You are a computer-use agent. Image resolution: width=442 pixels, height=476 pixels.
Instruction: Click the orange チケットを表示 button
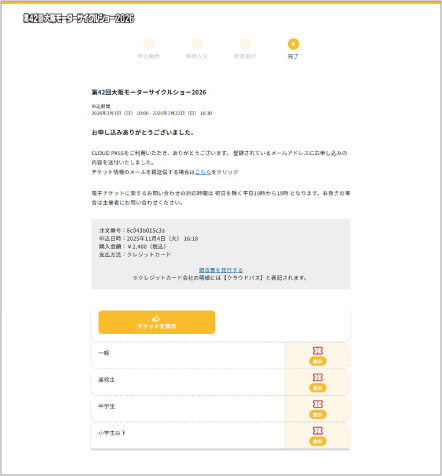157,322
